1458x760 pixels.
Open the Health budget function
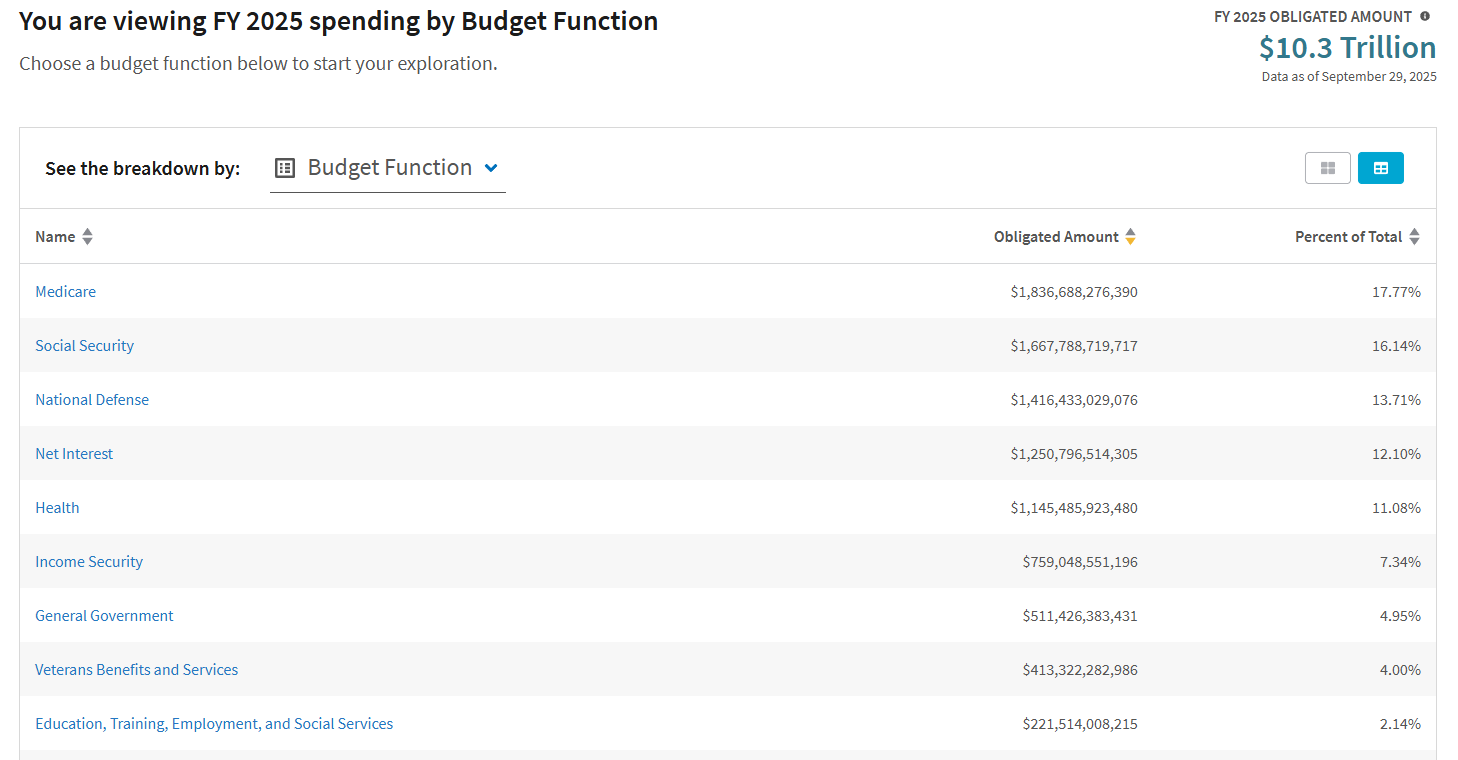pos(57,508)
